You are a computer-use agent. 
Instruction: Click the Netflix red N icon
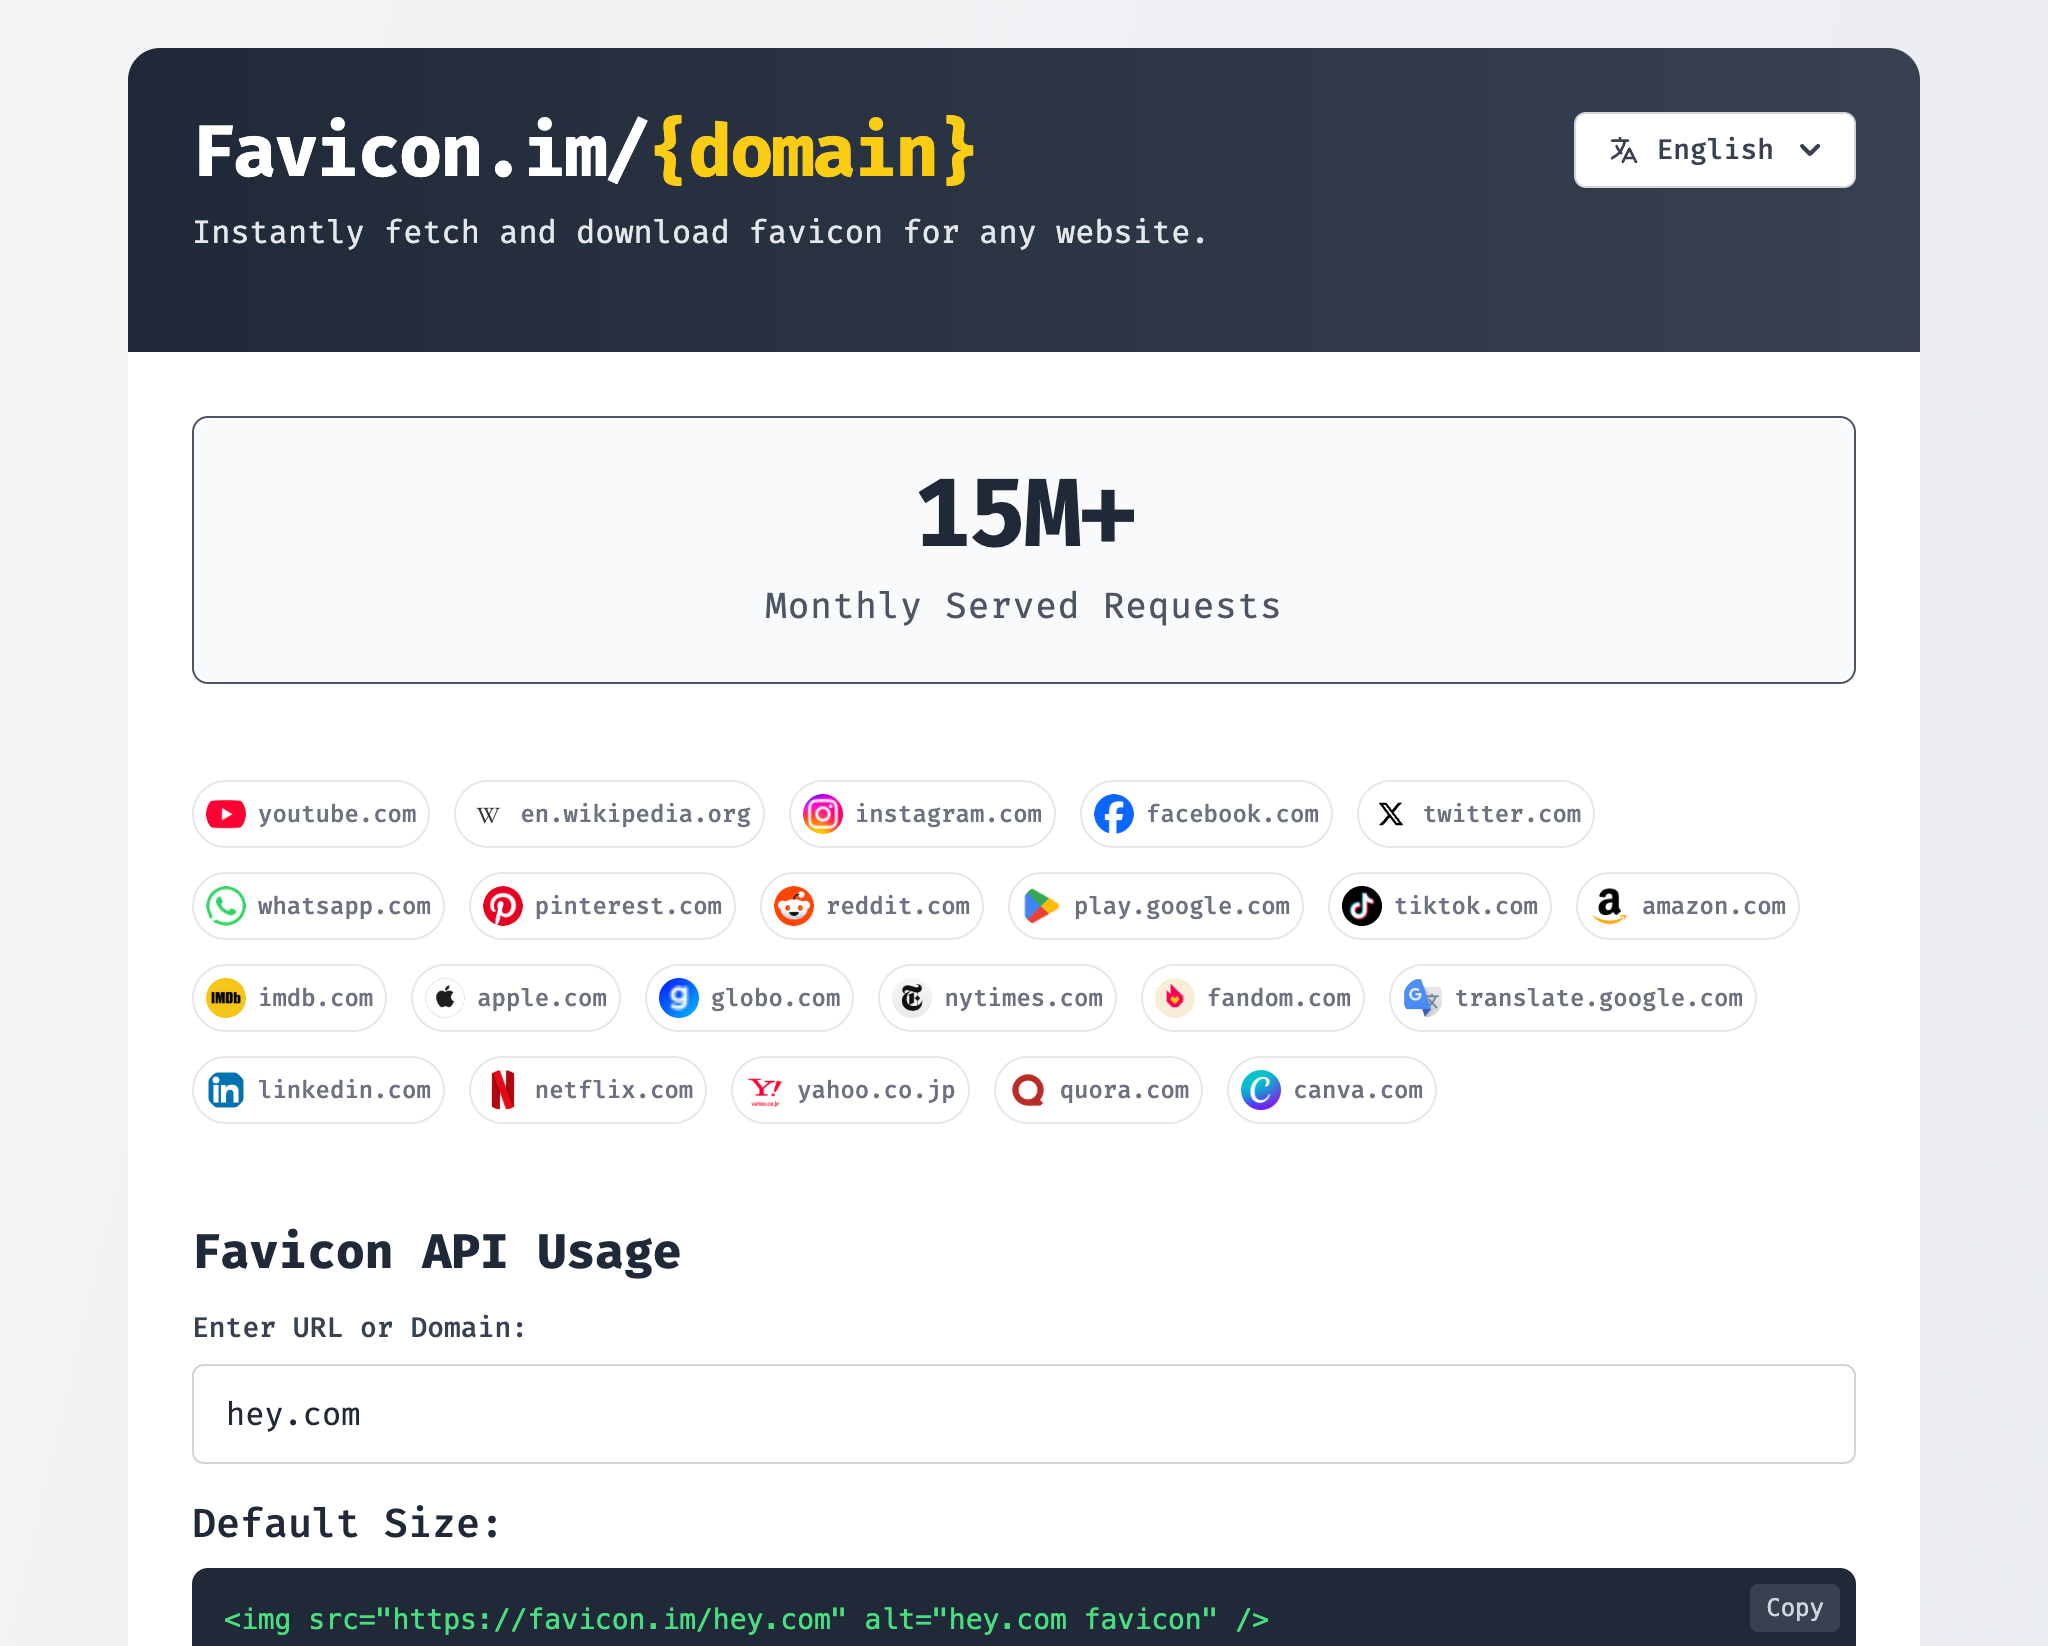coord(504,1090)
